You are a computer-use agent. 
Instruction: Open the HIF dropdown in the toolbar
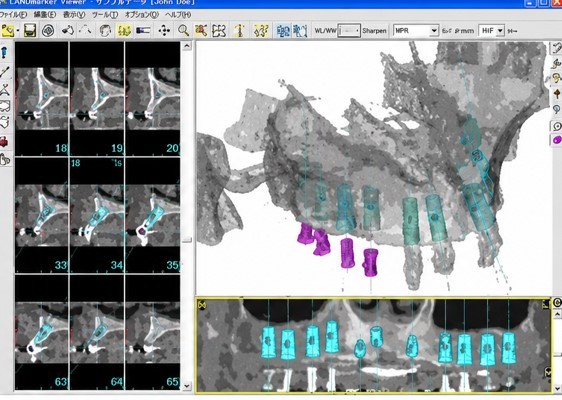pyautogui.click(x=492, y=31)
